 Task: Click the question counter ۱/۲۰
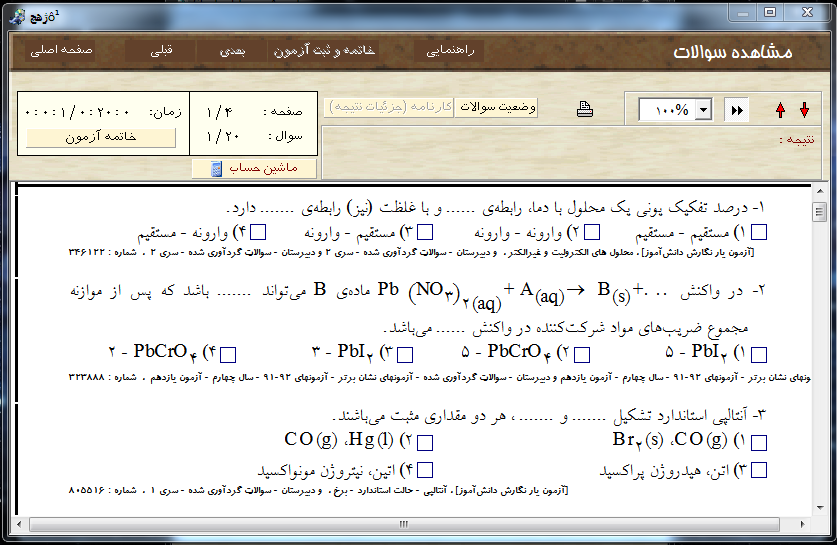click(223, 137)
